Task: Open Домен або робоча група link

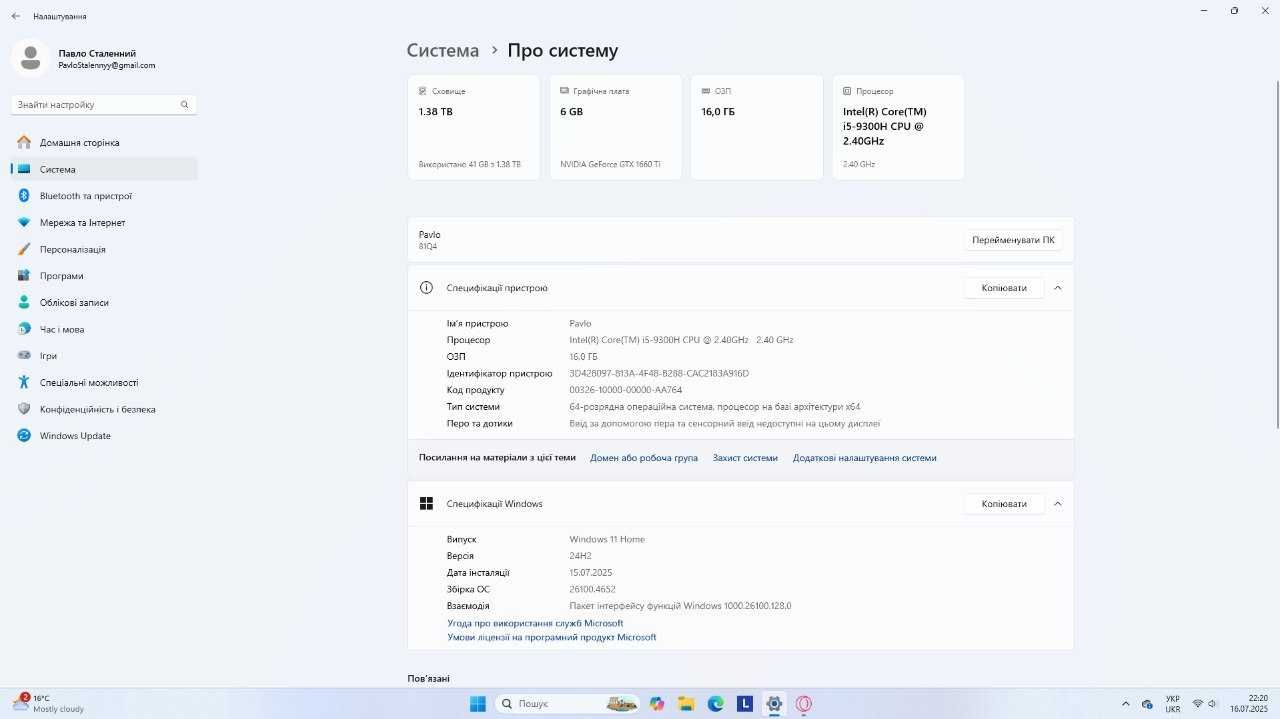Action: [644, 458]
